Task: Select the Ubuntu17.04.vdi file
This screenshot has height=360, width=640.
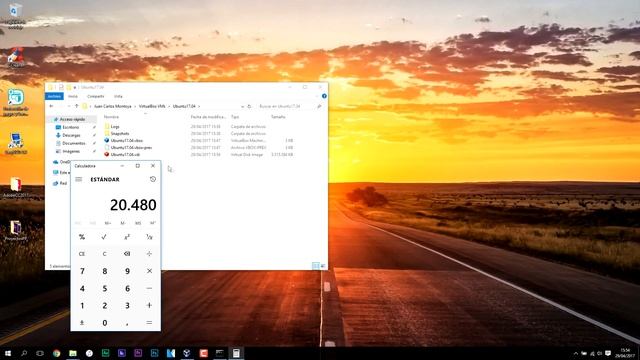Action: coord(125,155)
